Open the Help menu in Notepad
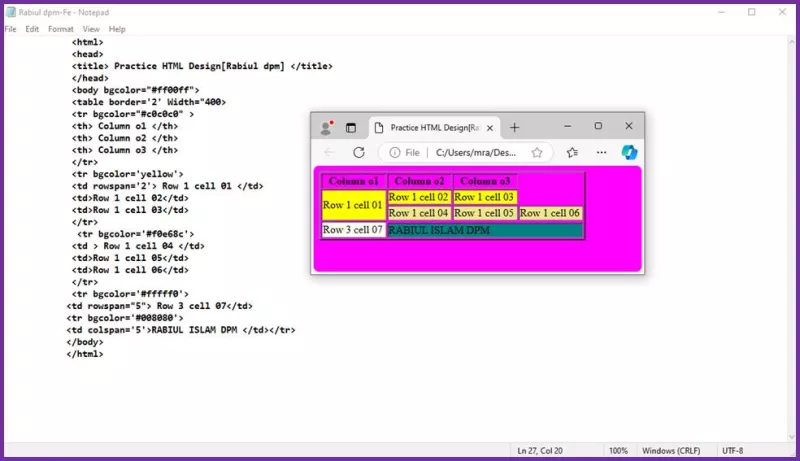The image size is (800, 461). [x=117, y=29]
